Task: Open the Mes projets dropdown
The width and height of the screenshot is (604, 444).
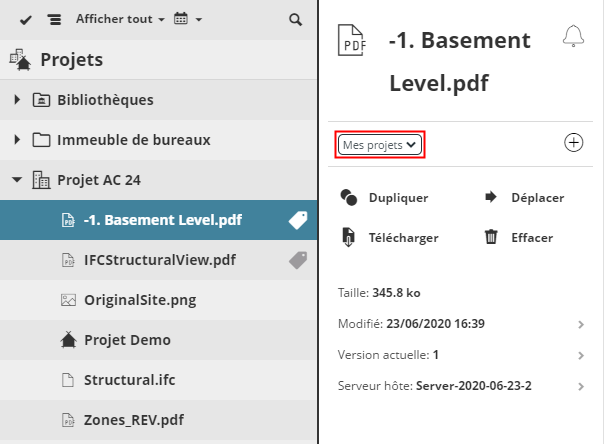Action: pyautogui.click(x=380, y=144)
